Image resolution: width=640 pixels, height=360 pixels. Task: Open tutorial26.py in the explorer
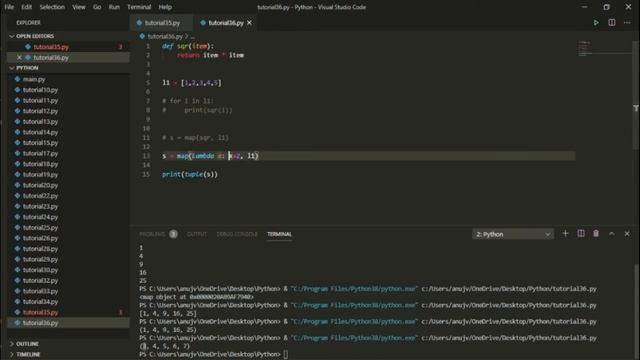pos(69,238)
